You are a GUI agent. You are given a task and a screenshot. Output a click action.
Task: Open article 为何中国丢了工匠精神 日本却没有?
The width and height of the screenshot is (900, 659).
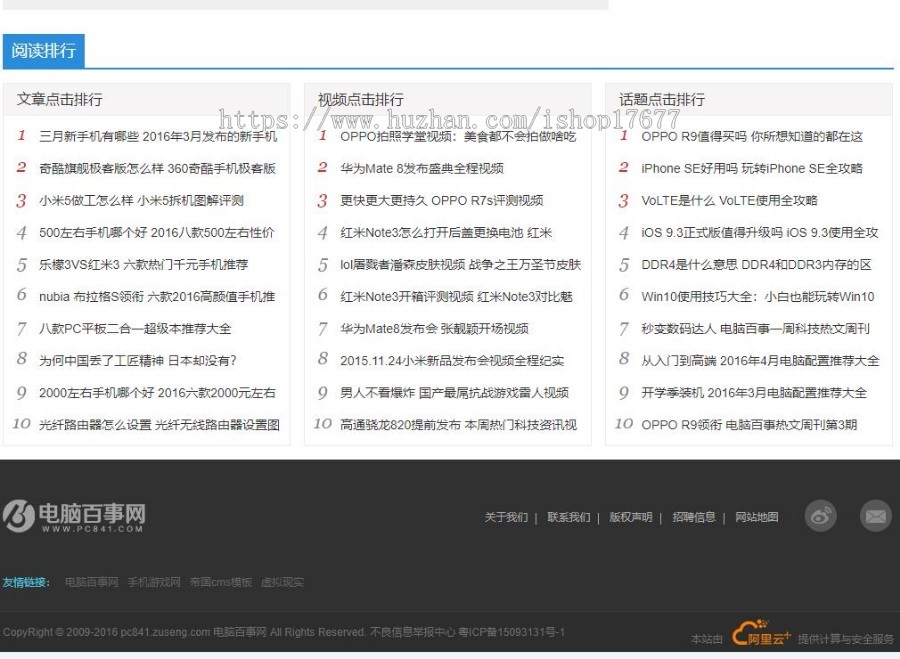coord(138,360)
